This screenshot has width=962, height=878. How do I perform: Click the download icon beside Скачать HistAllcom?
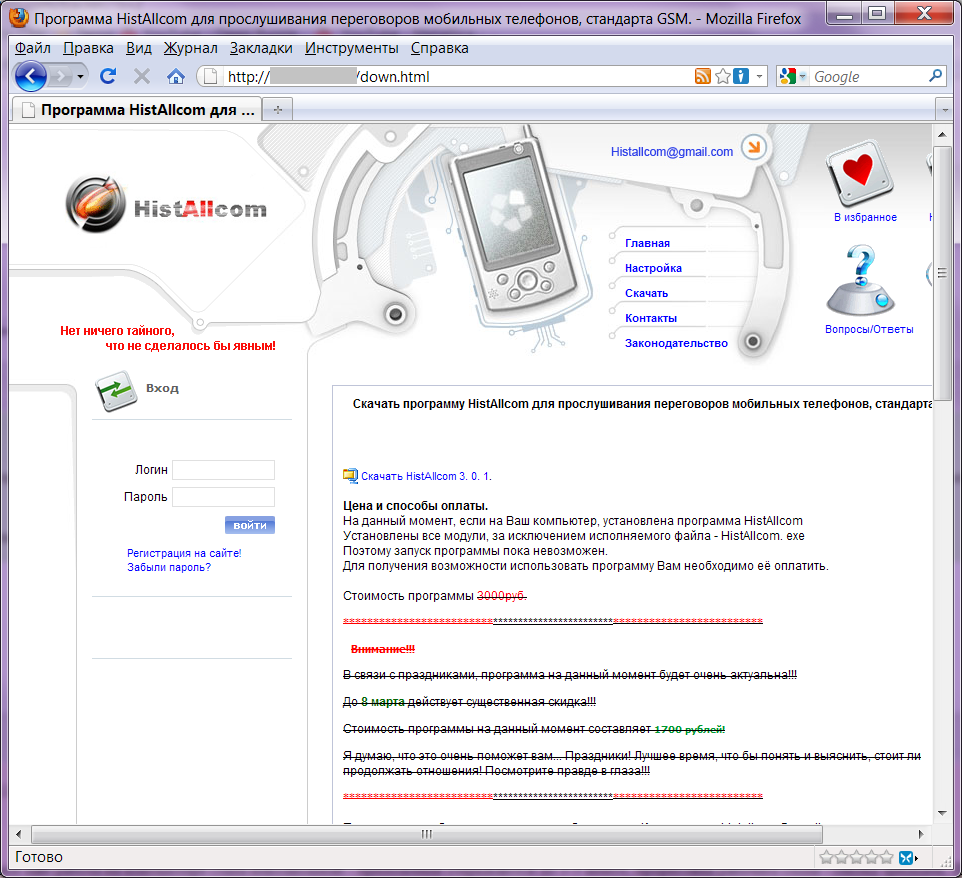pyautogui.click(x=350, y=476)
